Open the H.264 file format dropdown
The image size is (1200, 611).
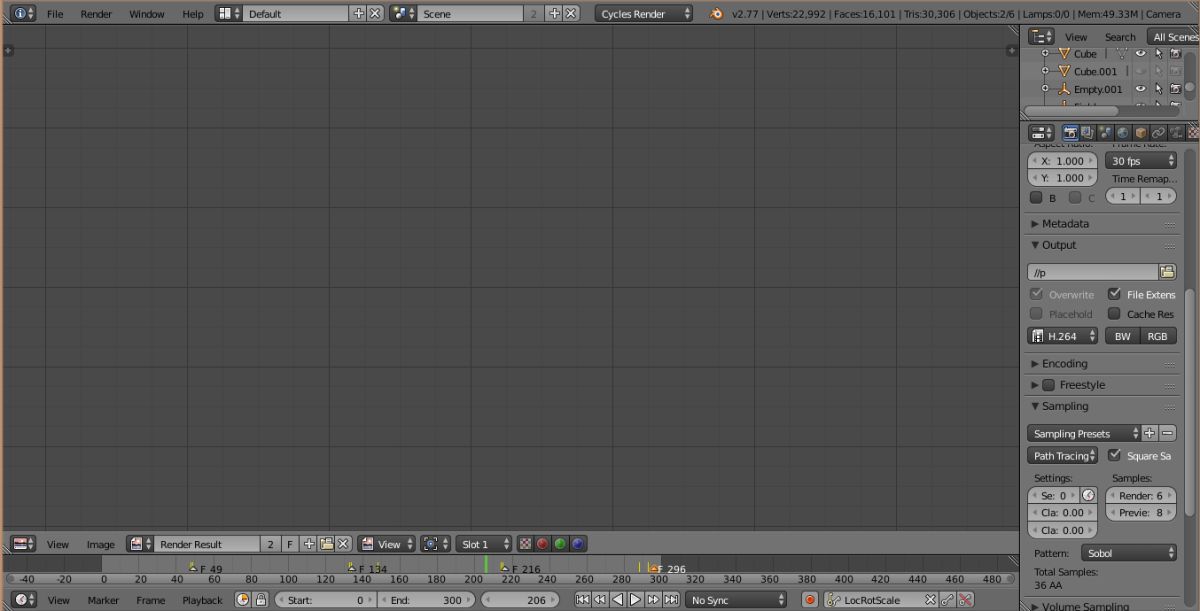(x=1063, y=336)
